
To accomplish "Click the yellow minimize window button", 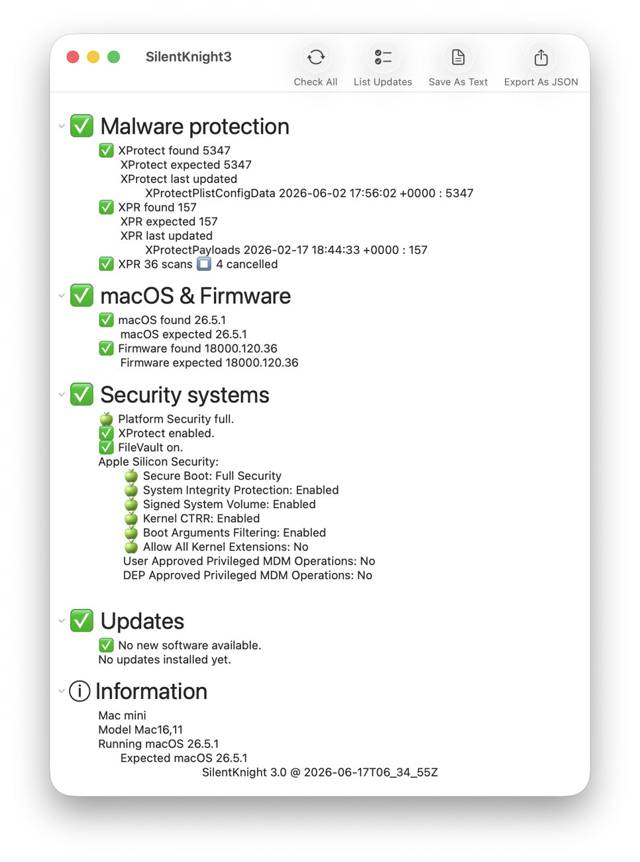I will pos(93,57).
